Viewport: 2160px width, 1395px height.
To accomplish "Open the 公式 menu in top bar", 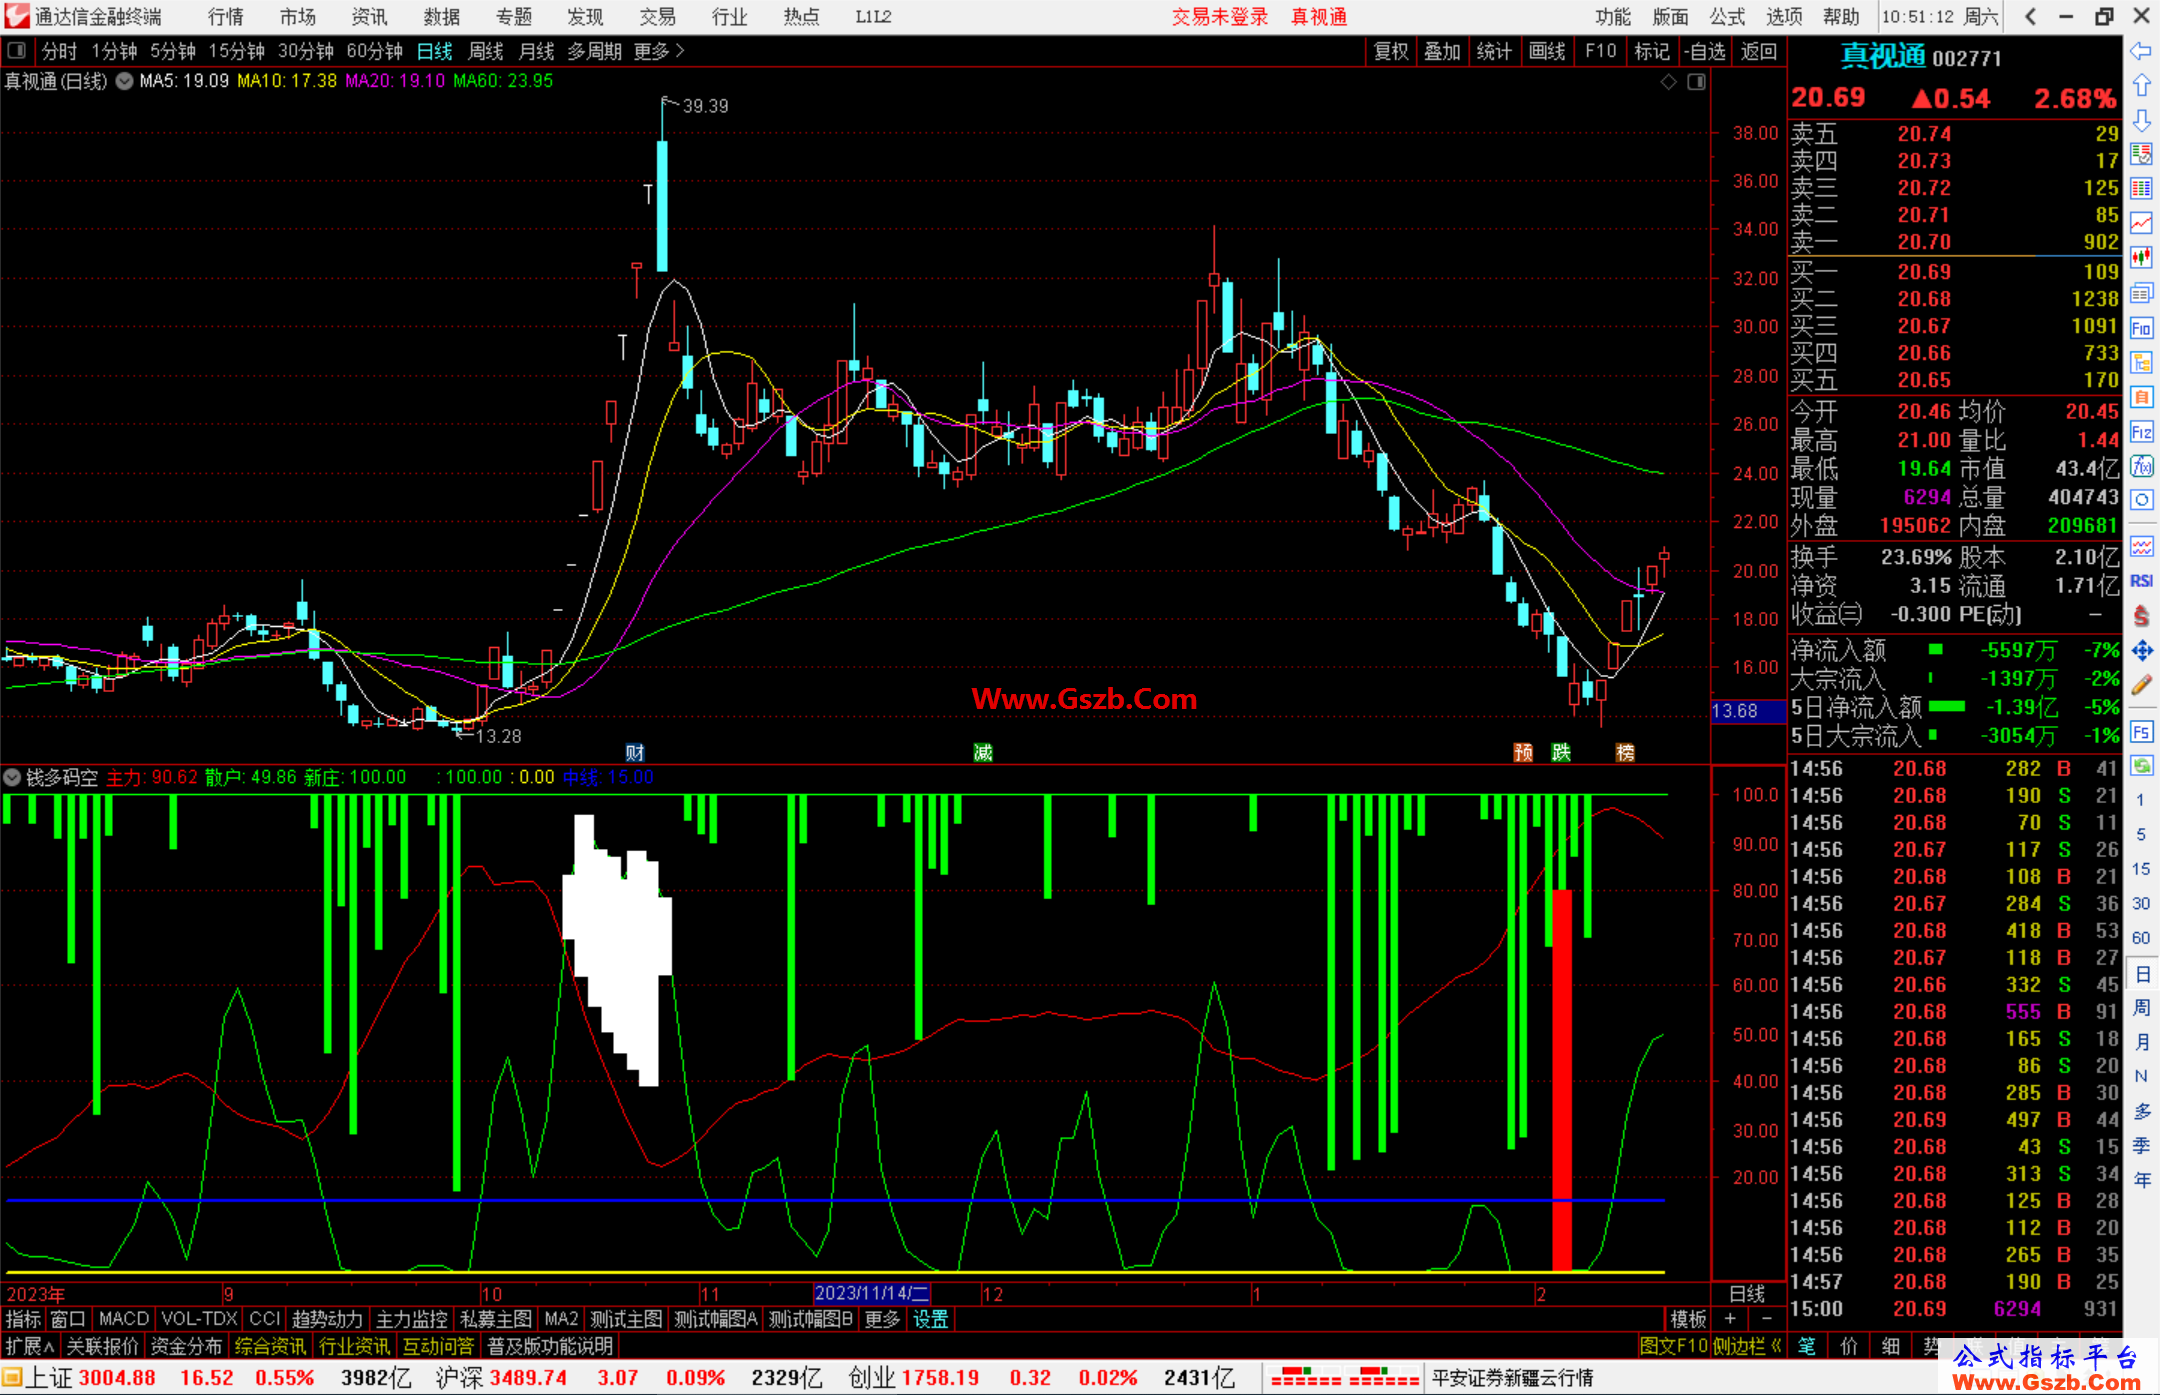I will [x=1727, y=17].
